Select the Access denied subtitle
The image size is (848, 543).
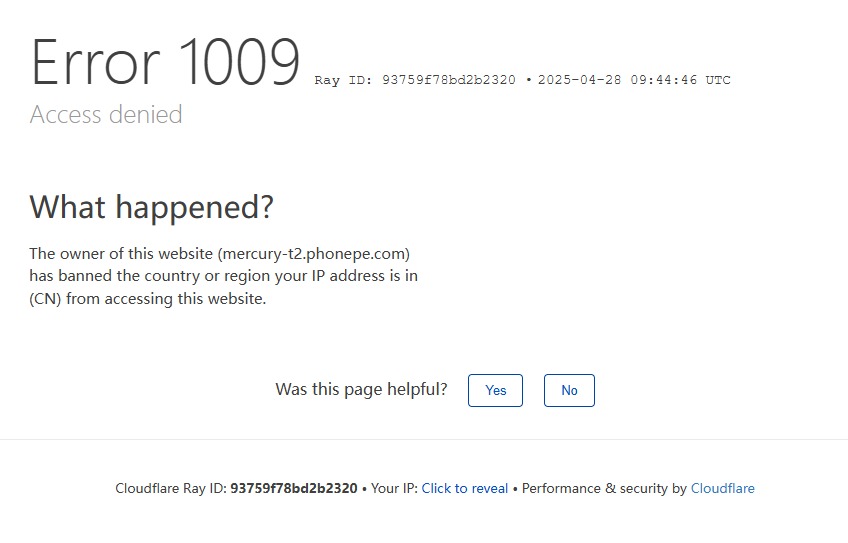tap(106, 115)
